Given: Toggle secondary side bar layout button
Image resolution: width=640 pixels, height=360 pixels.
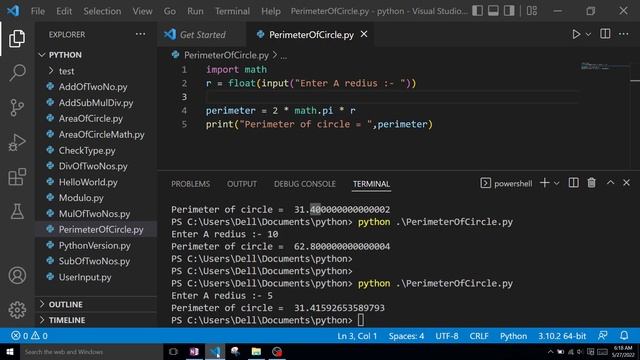Looking at the screenshot, I should [509, 11].
